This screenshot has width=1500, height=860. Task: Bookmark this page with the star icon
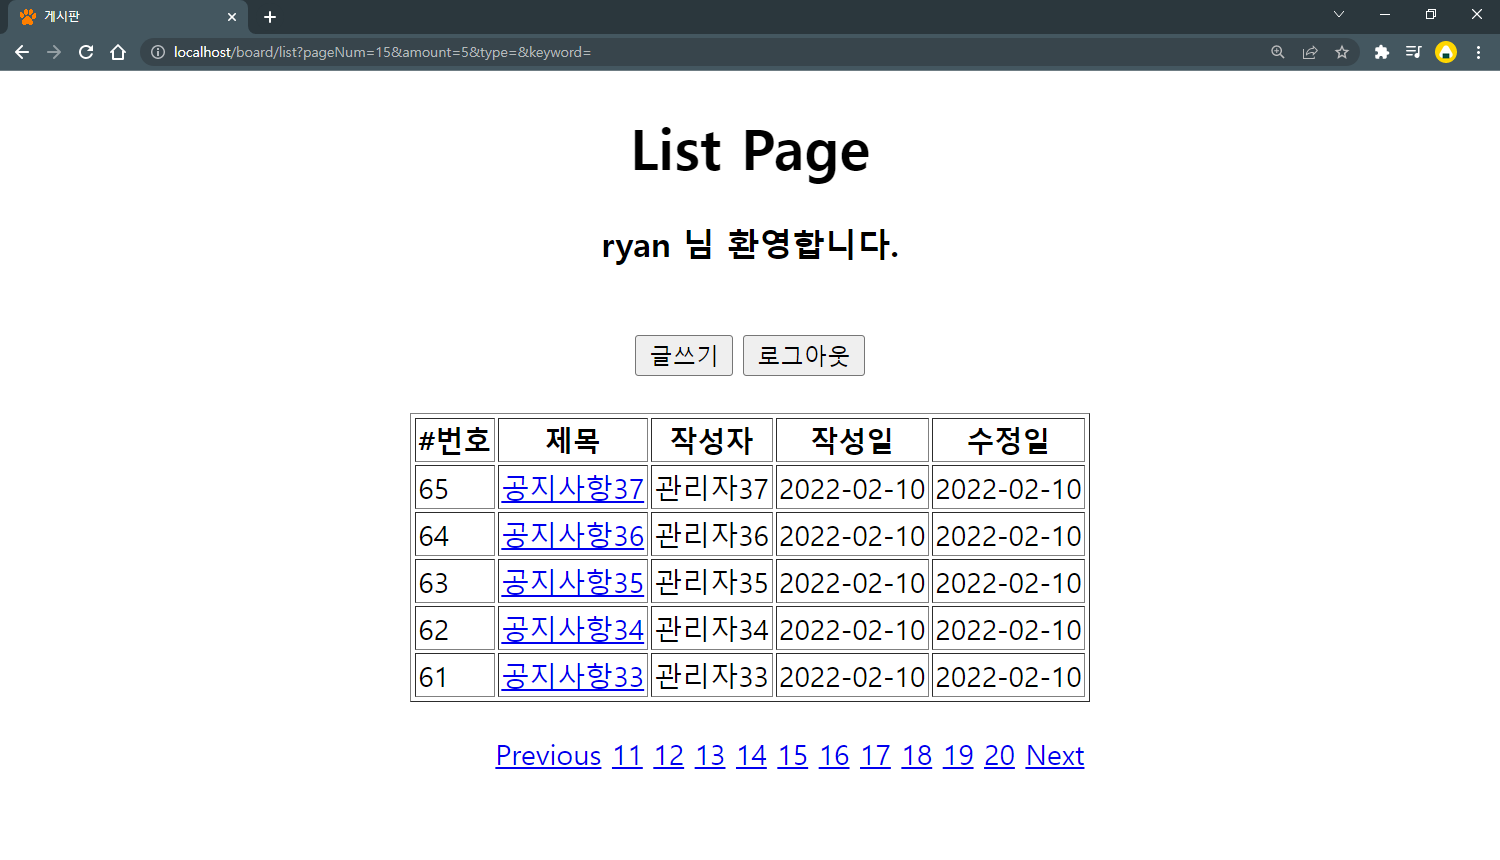pyautogui.click(x=1342, y=52)
